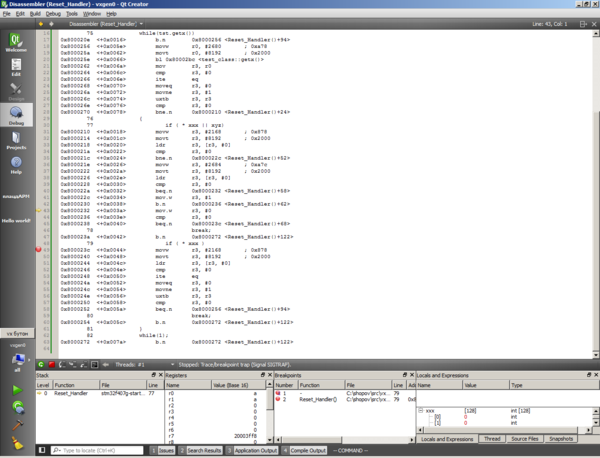Toggle the sidebar visibility button
The height and width of the screenshot is (458, 600).
tap(42, 450)
